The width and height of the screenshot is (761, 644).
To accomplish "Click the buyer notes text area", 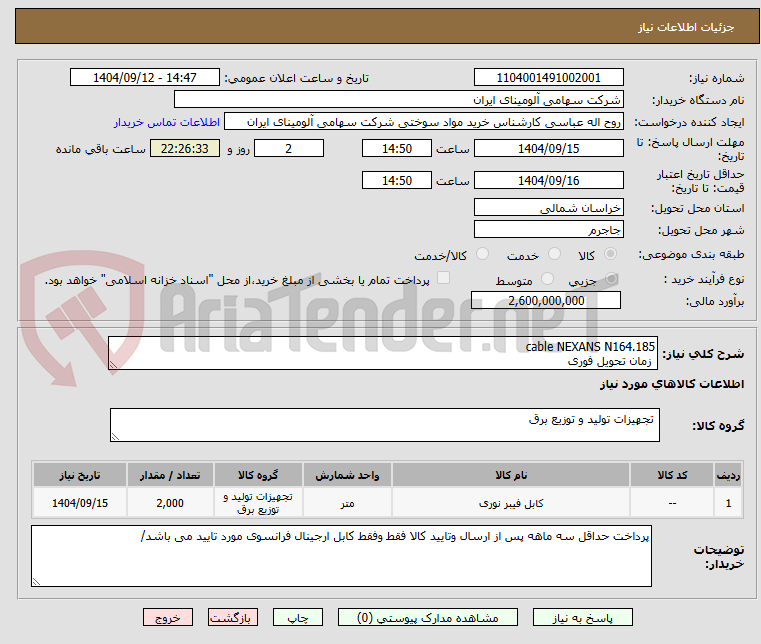I will (341, 556).
